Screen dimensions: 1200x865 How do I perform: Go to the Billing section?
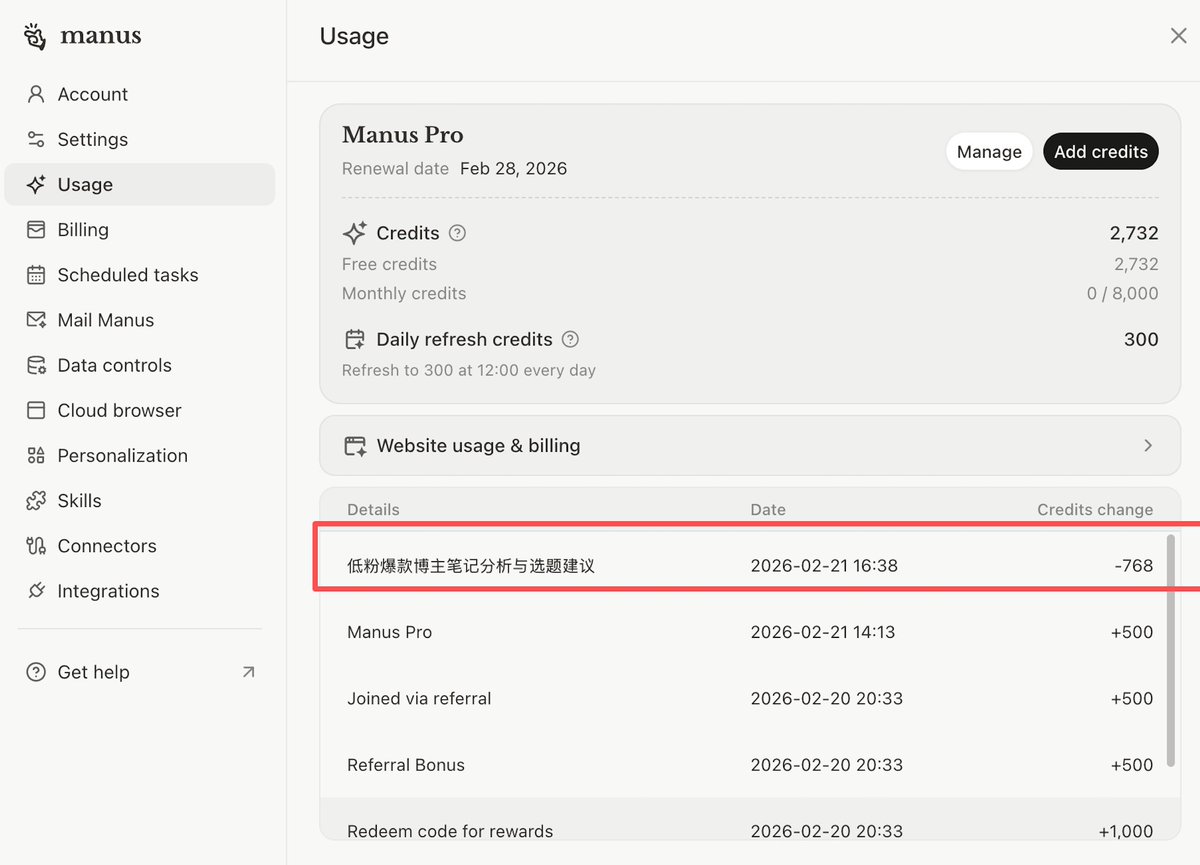coord(140,229)
